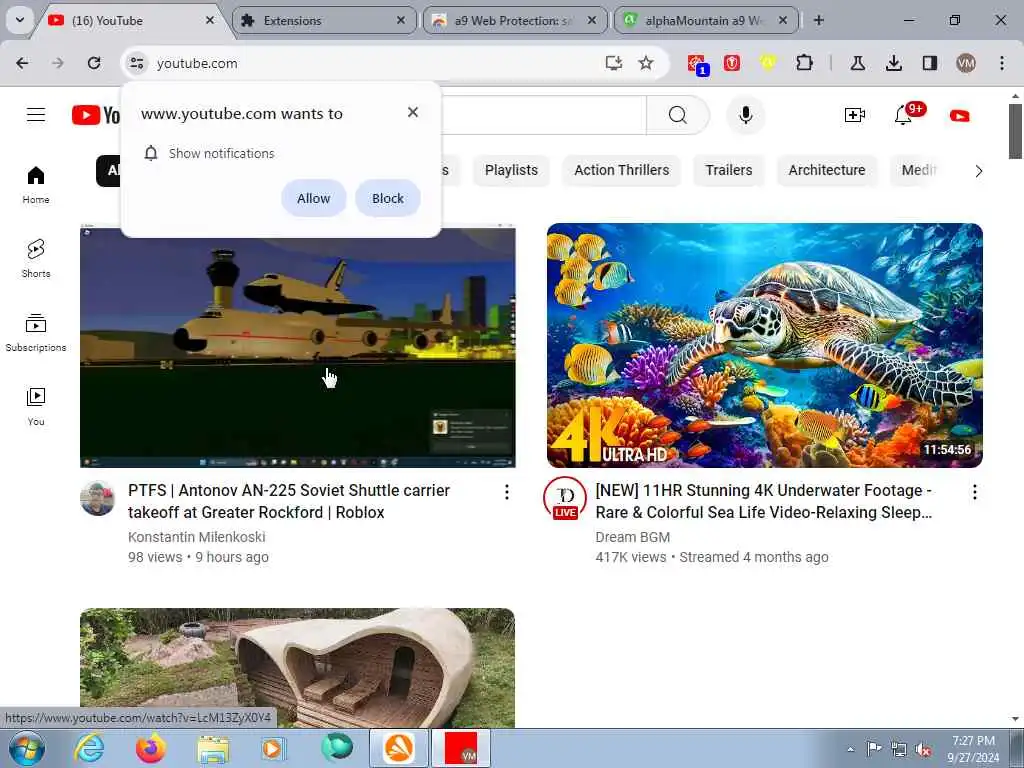Bookmark this page with the star icon
This screenshot has height=768, width=1024.
pos(646,63)
